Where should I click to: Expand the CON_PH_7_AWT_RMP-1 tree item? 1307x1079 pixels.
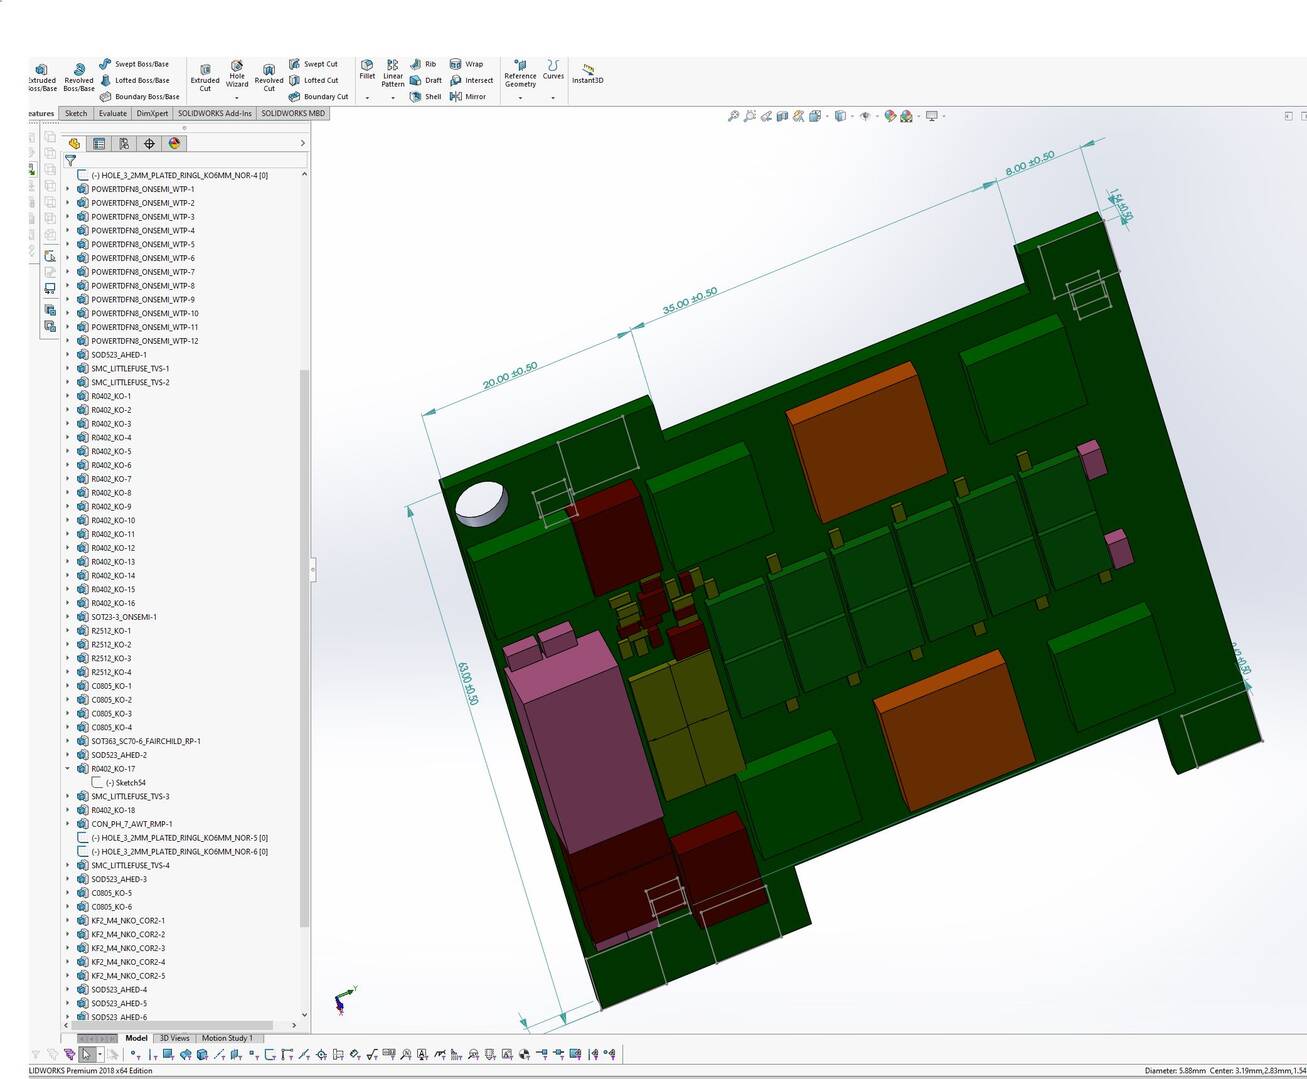tap(68, 824)
